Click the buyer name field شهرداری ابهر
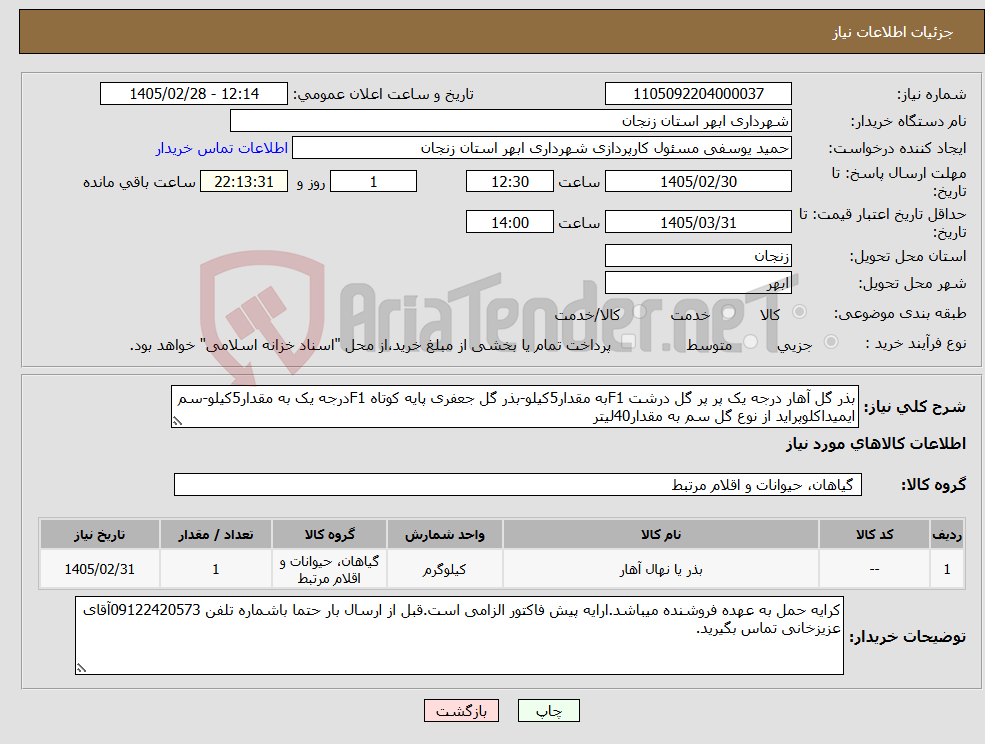 511,121
